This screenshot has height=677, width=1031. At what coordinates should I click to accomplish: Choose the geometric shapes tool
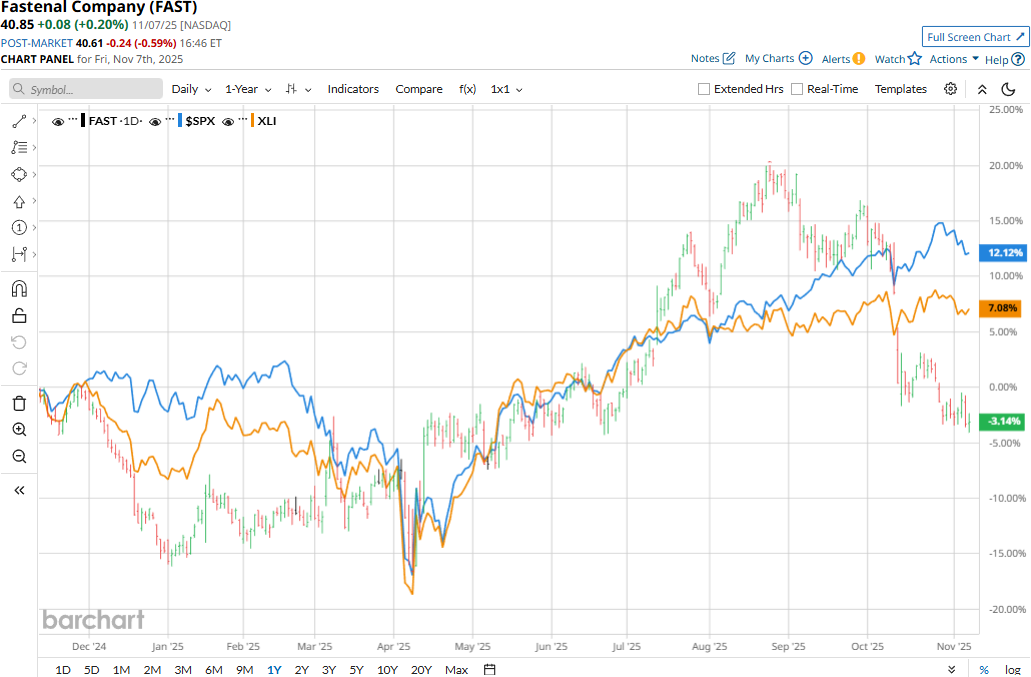[19, 174]
